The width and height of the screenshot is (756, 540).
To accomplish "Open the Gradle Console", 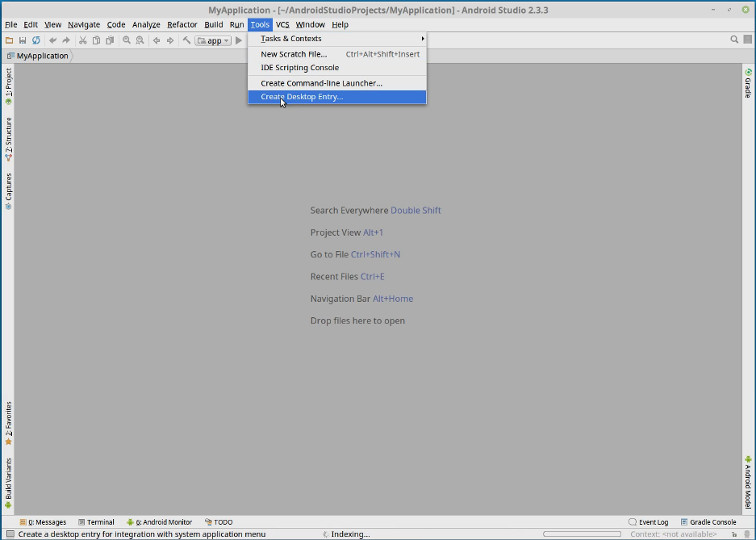I will (708, 522).
